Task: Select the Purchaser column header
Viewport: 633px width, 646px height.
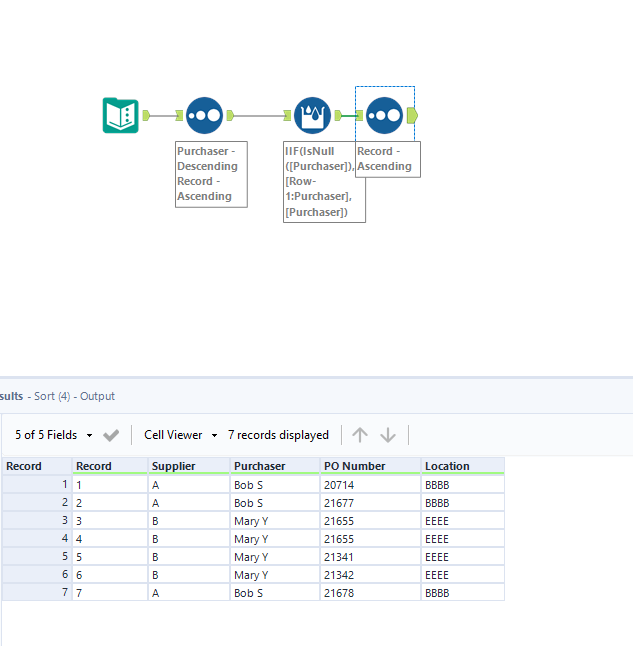Action: (x=259, y=466)
